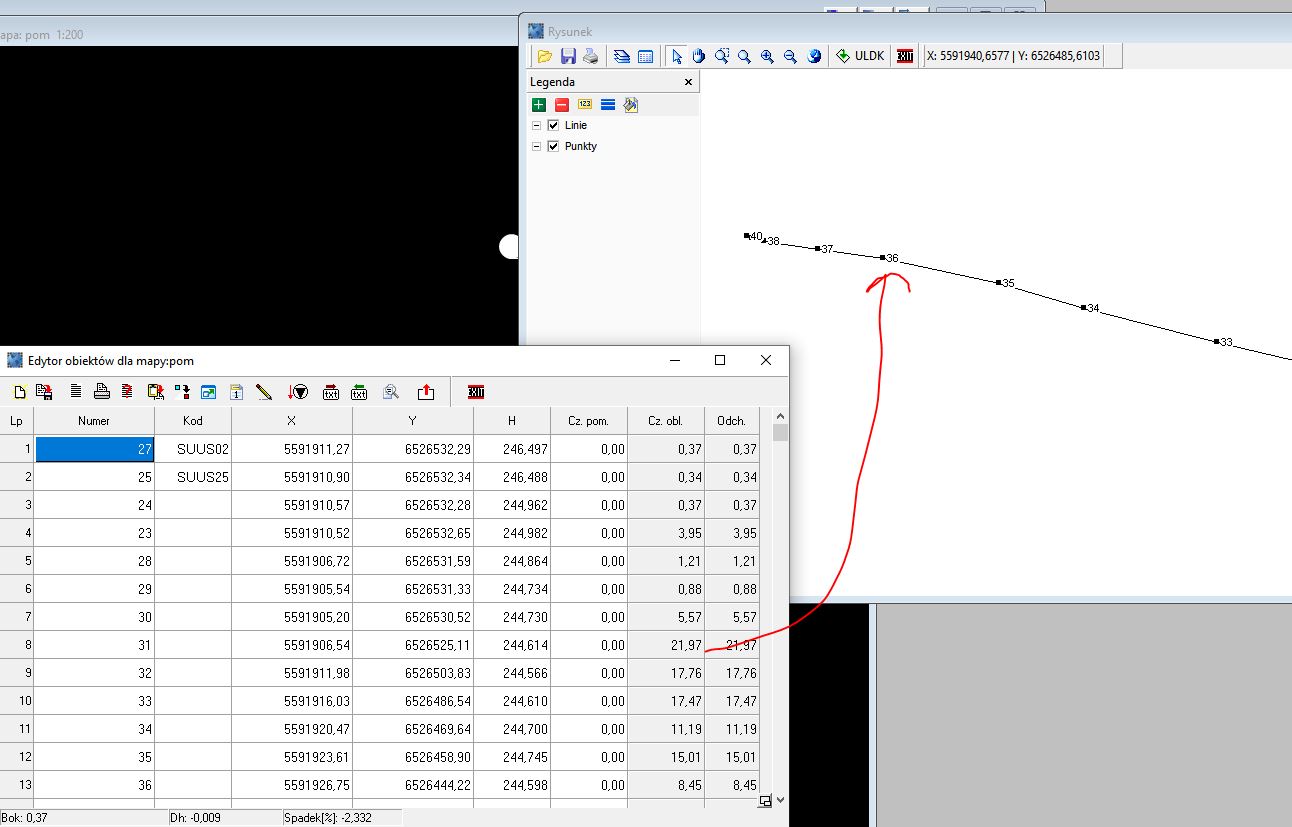Save drawing with floppy disk icon
The image size is (1292, 827).
tap(568, 56)
